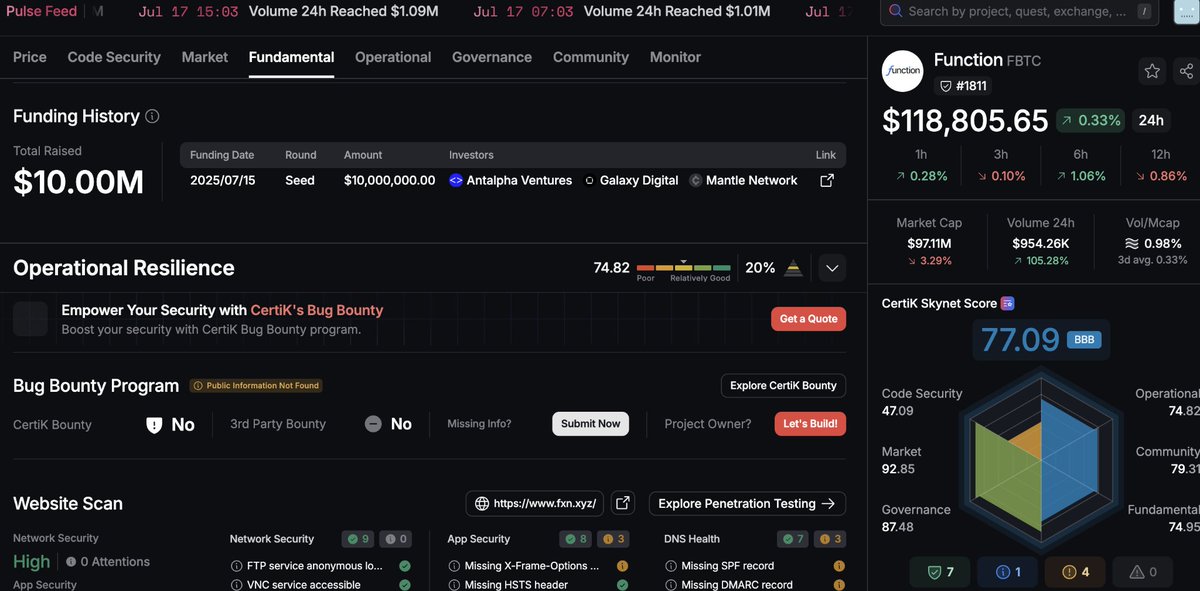This screenshot has width=1200, height=591.
Task: Click the Pulse Feed label
Action: point(40,12)
